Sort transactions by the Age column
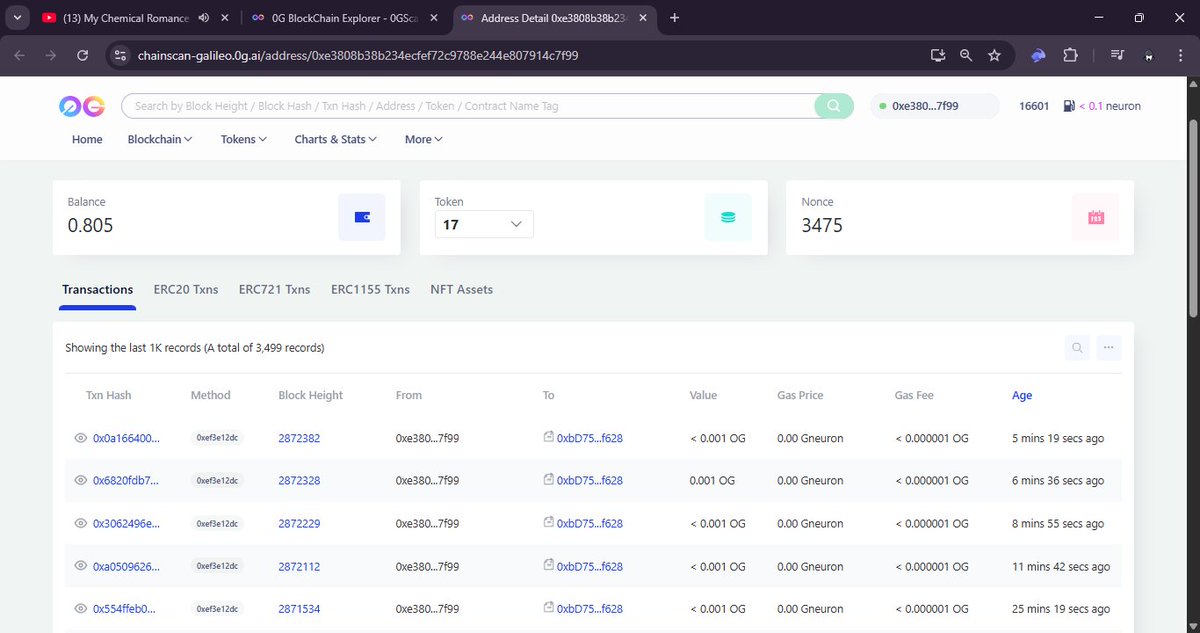The height and width of the screenshot is (633, 1200). pyautogui.click(x=1021, y=395)
